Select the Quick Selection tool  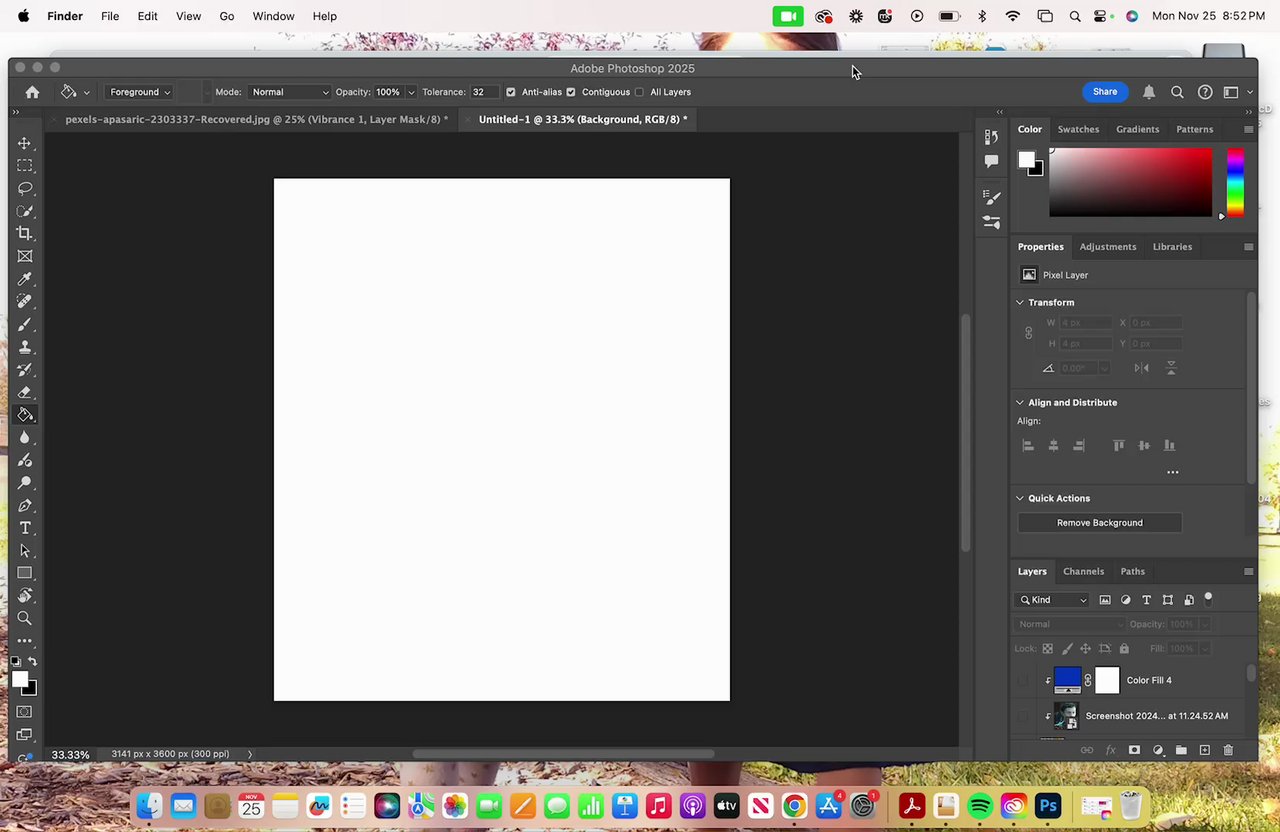pyautogui.click(x=25, y=211)
